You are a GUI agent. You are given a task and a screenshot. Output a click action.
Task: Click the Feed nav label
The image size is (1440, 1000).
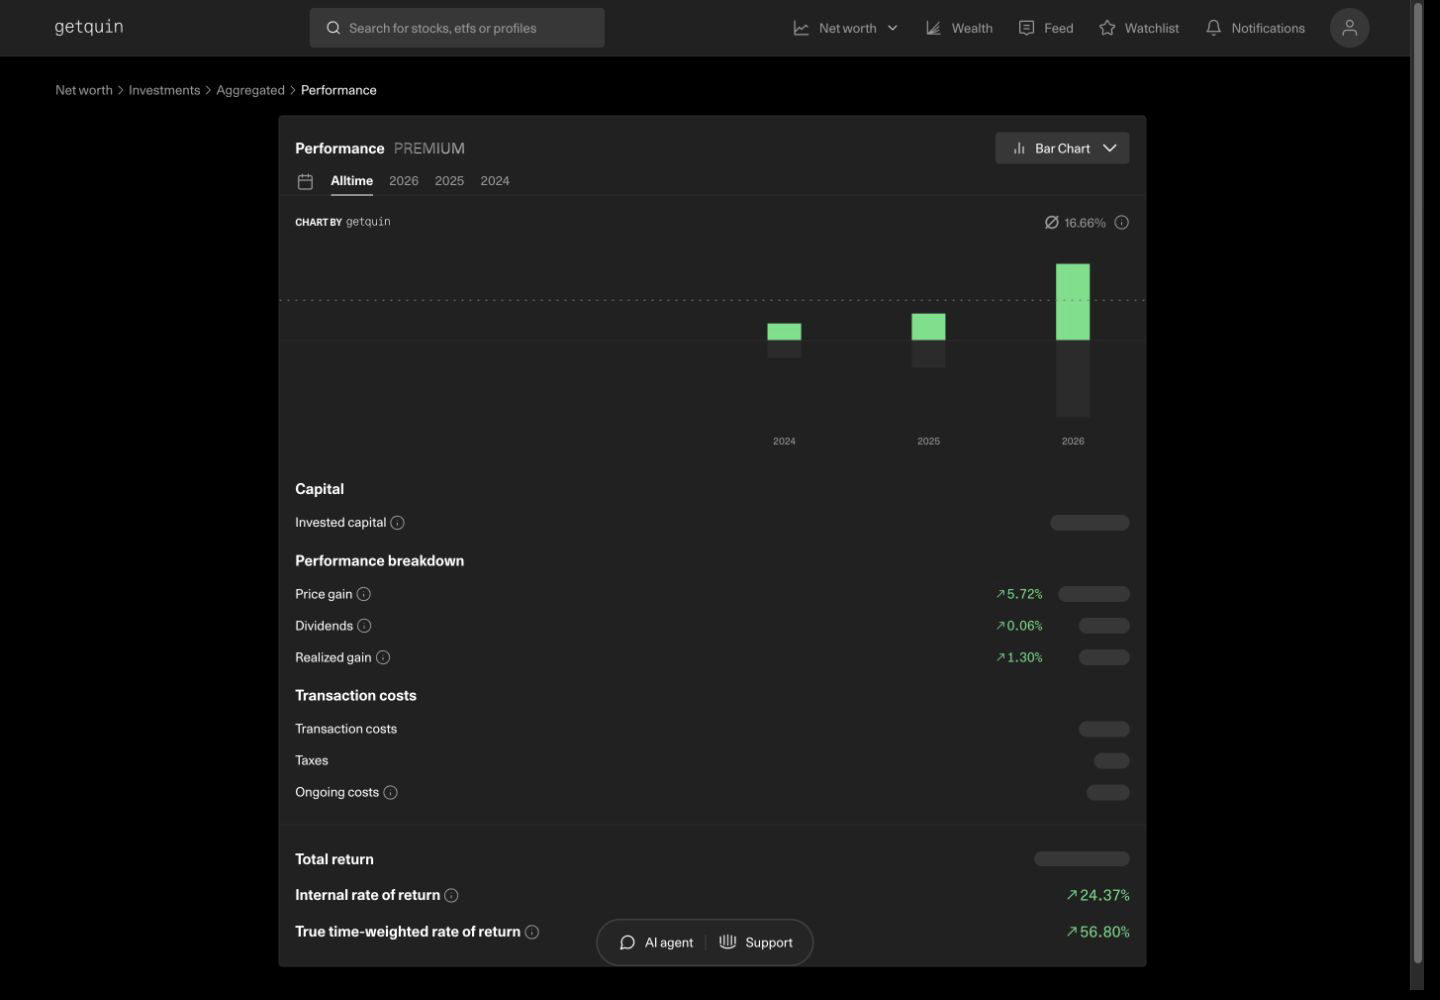[x=1059, y=28]
